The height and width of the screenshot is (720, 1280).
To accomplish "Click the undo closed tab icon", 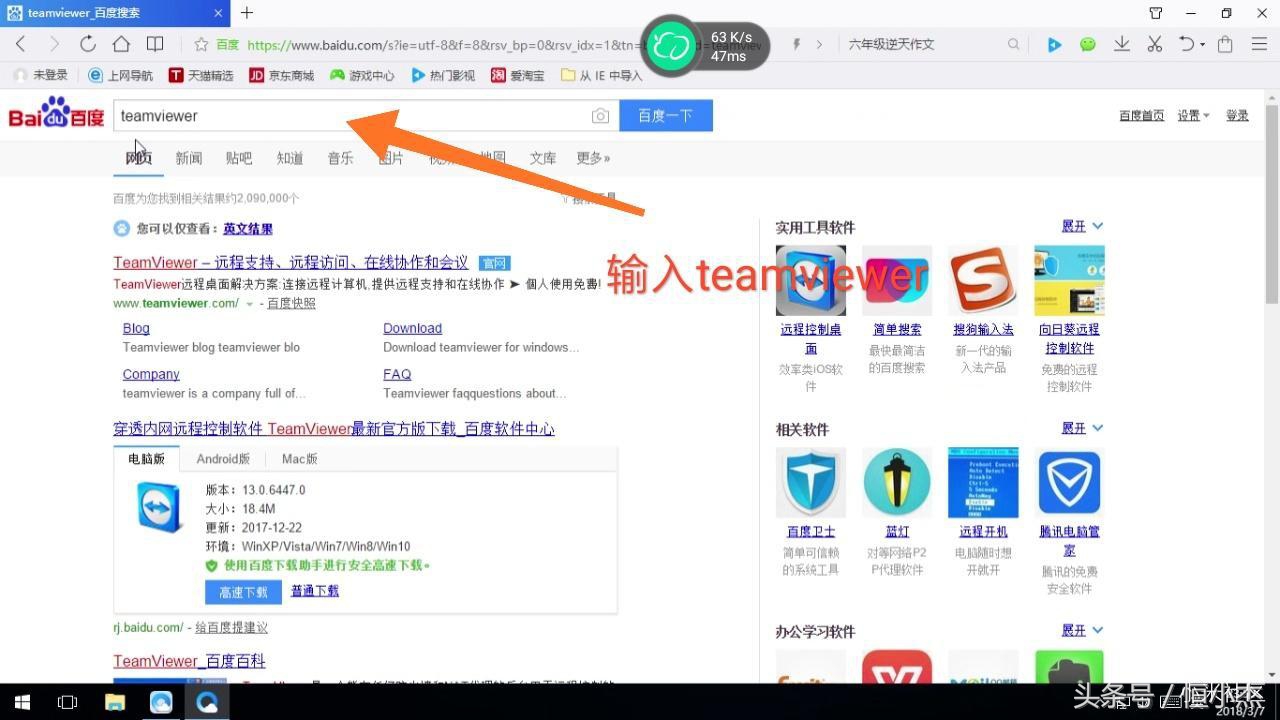I will pyautogui.click(x=1187, y=44).
